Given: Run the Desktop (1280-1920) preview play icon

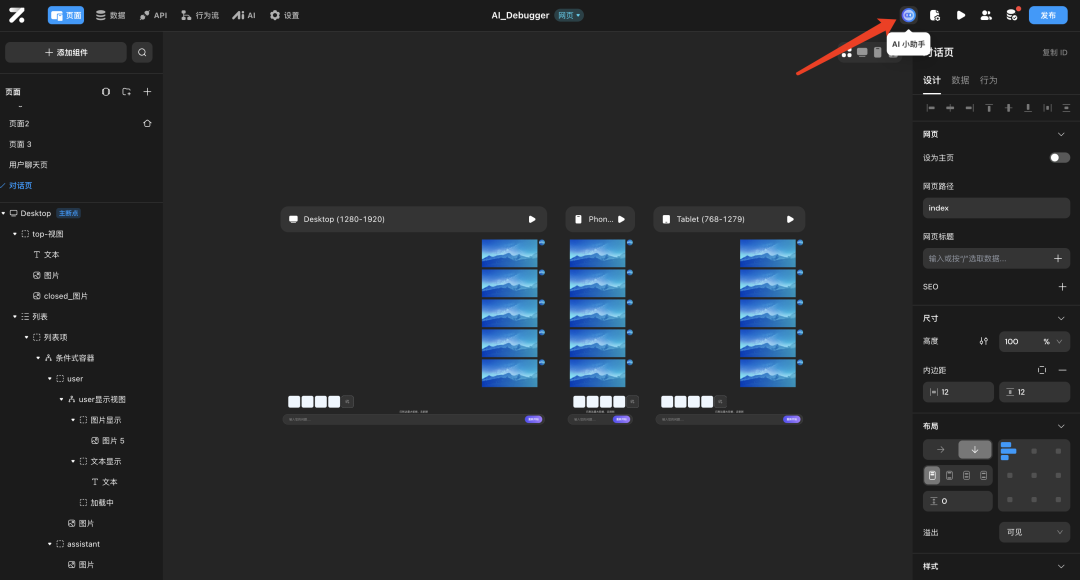Looking at the screenshot, I should coord(532,219).
